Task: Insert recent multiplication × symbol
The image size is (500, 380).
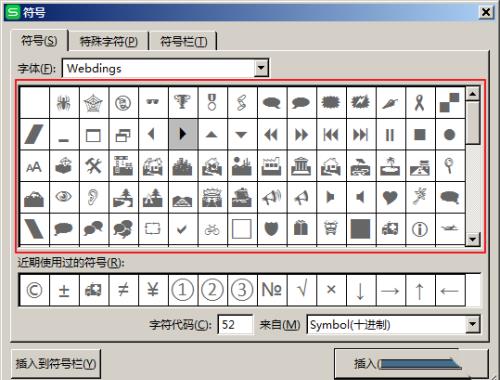Action: click(331, 290)
